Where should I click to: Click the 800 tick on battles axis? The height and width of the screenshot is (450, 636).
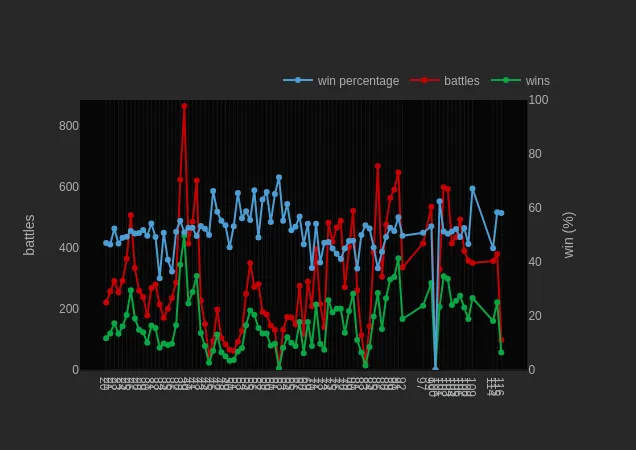click(x=69, y=126)
